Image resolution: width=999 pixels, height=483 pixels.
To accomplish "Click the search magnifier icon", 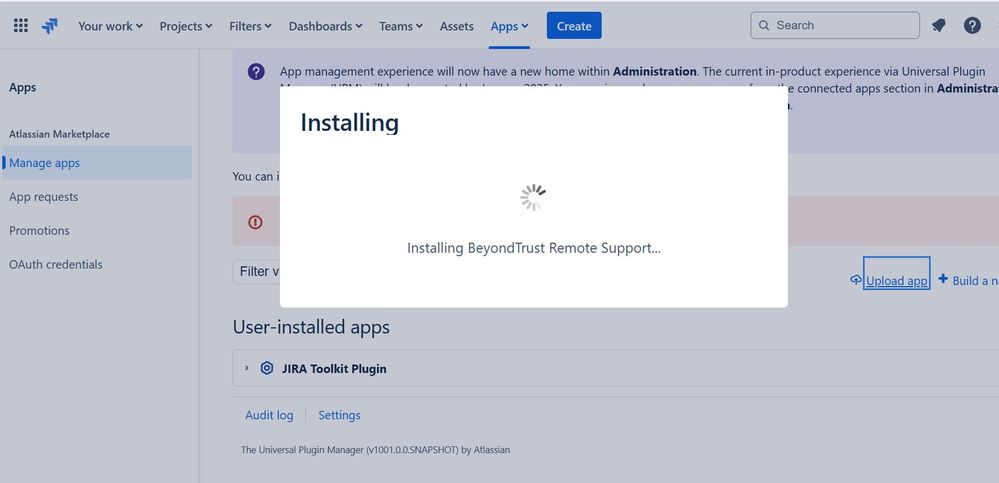I will tap(764, 25).
